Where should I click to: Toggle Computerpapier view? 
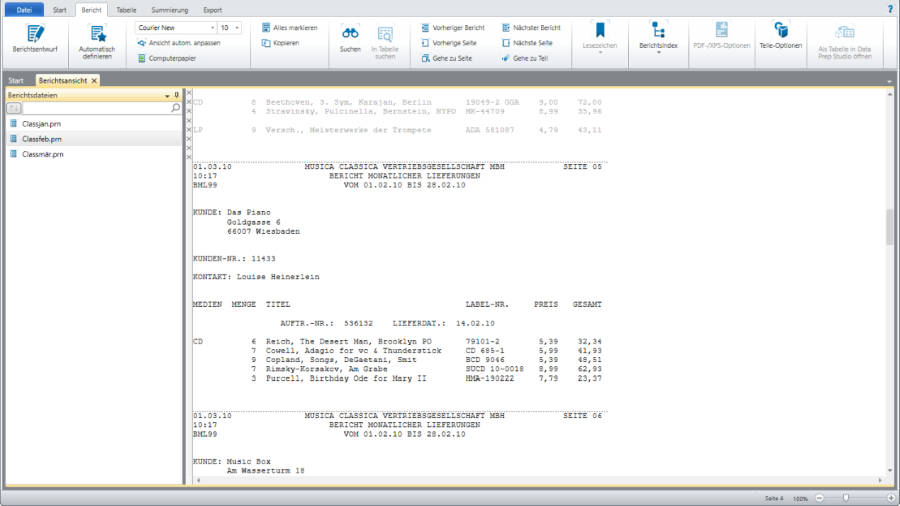[x=167, y=59]
